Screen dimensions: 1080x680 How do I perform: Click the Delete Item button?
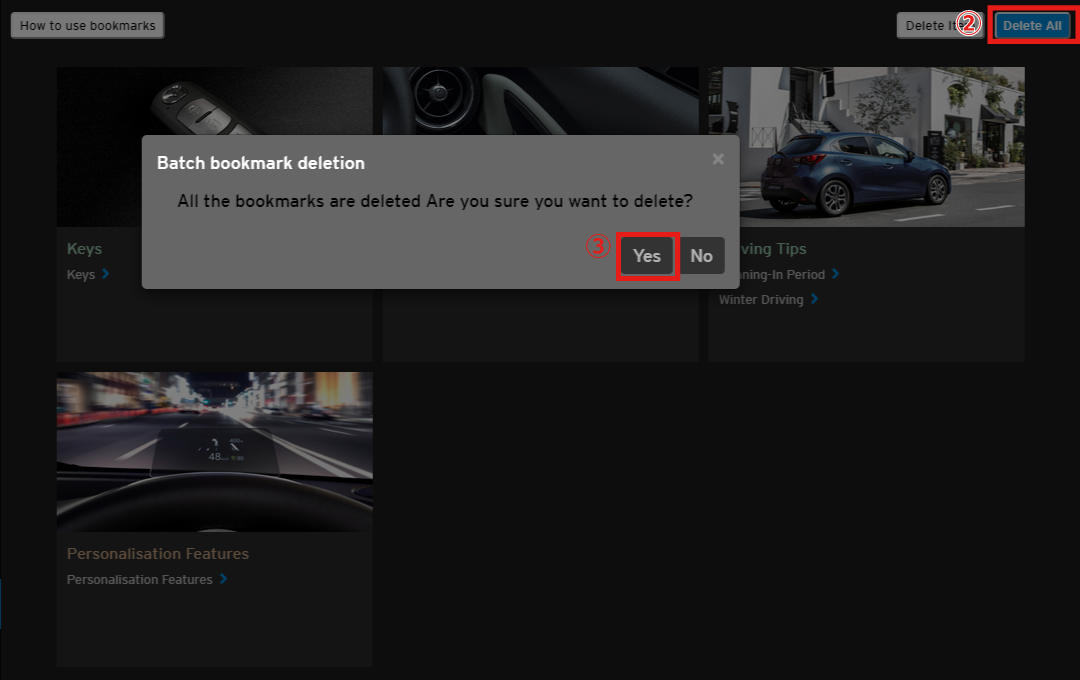[927, 26]
